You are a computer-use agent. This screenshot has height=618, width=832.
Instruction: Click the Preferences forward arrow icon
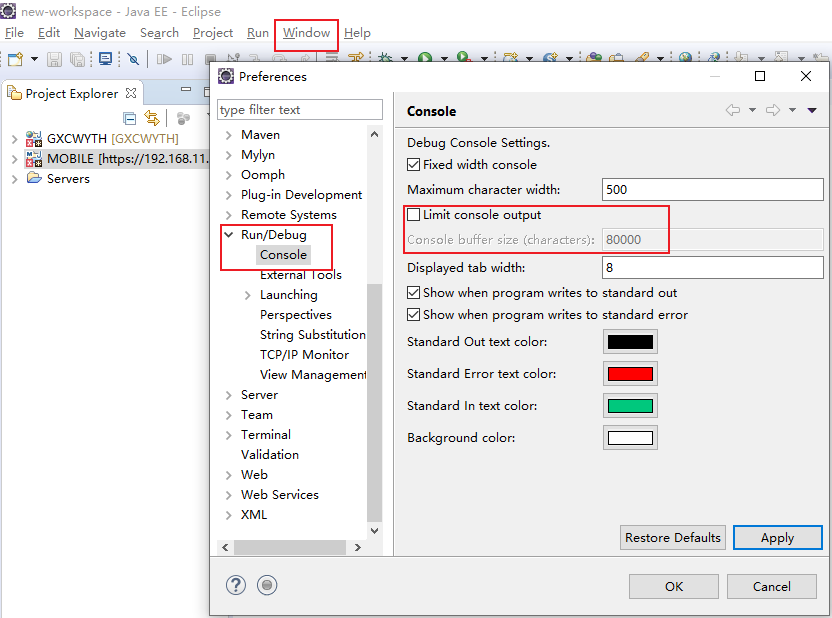click(x=773, y=110)
